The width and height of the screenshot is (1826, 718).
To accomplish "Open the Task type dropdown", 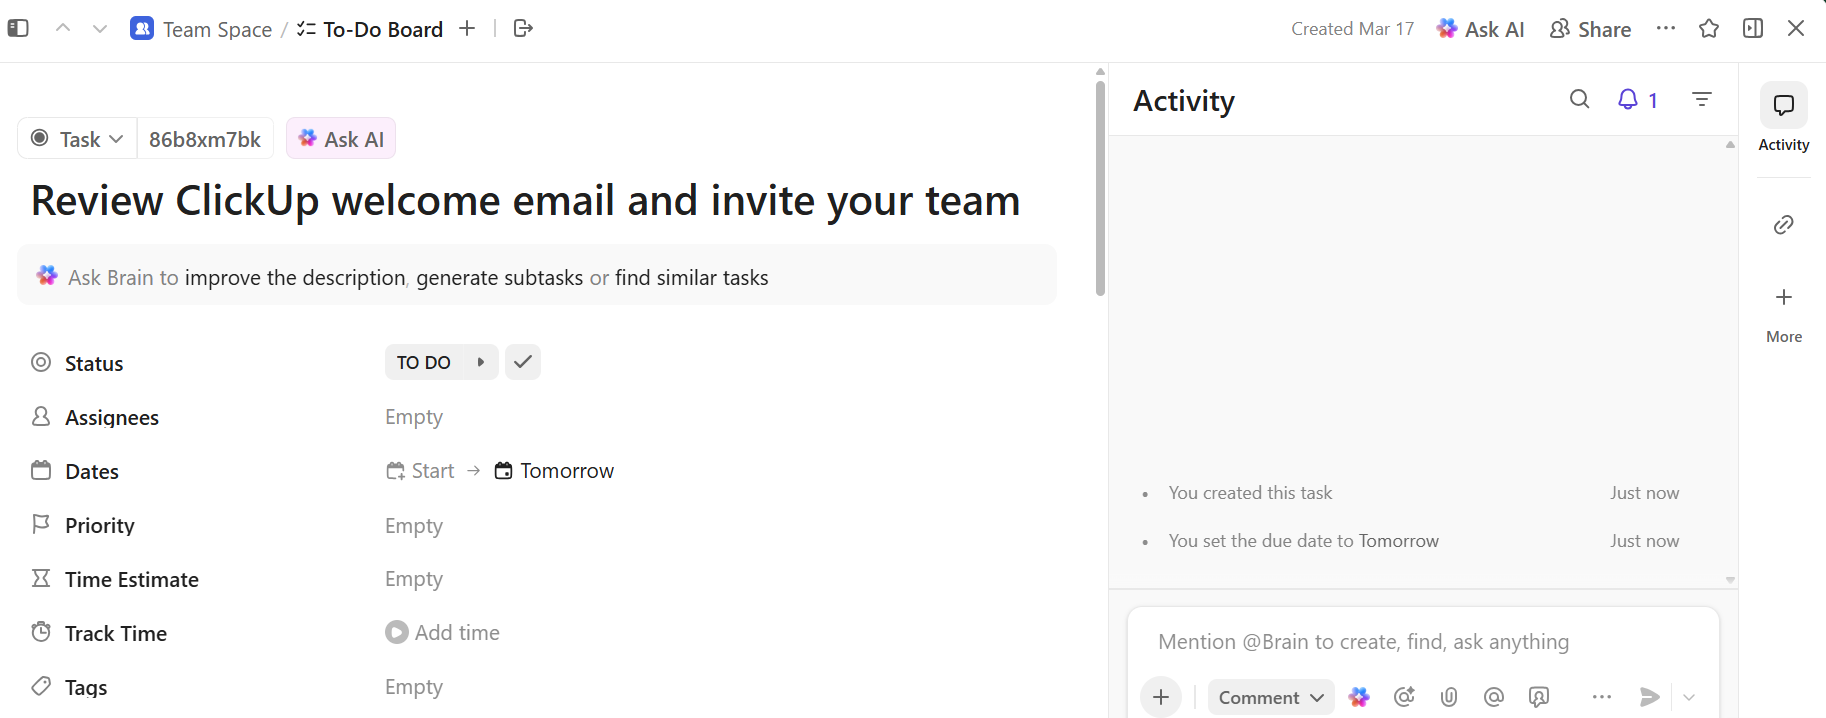I will (78, 139).
